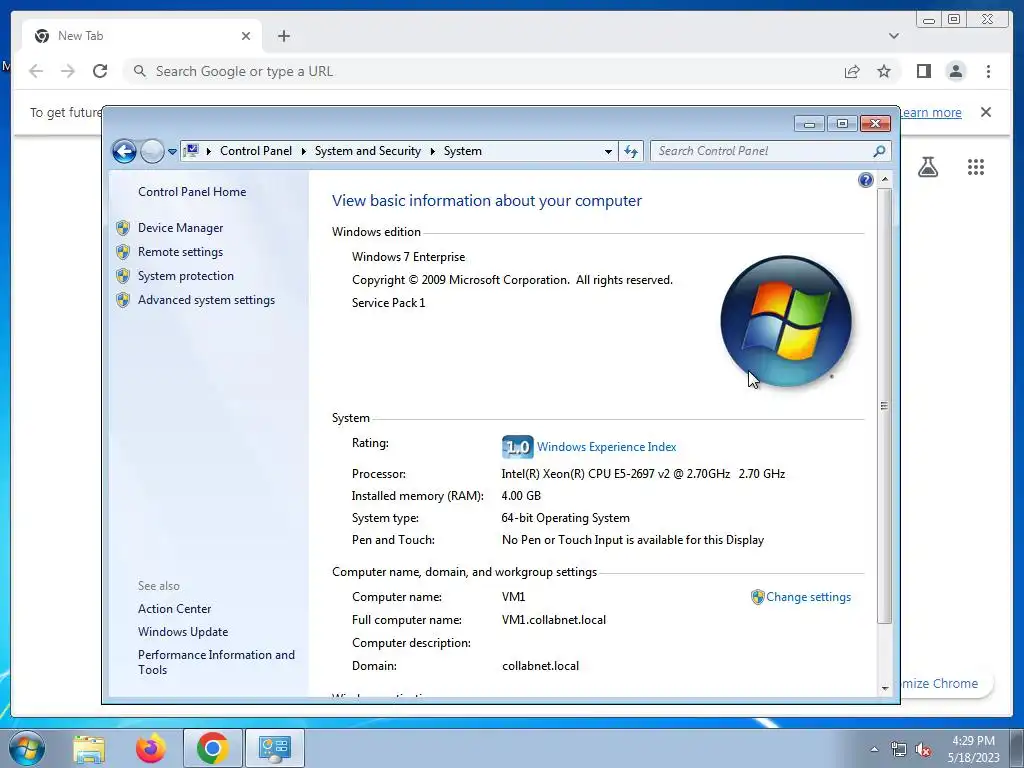Click the 1.0 rating badge
The height and width of the screenshot is (768, 1024).
point(517,447)
